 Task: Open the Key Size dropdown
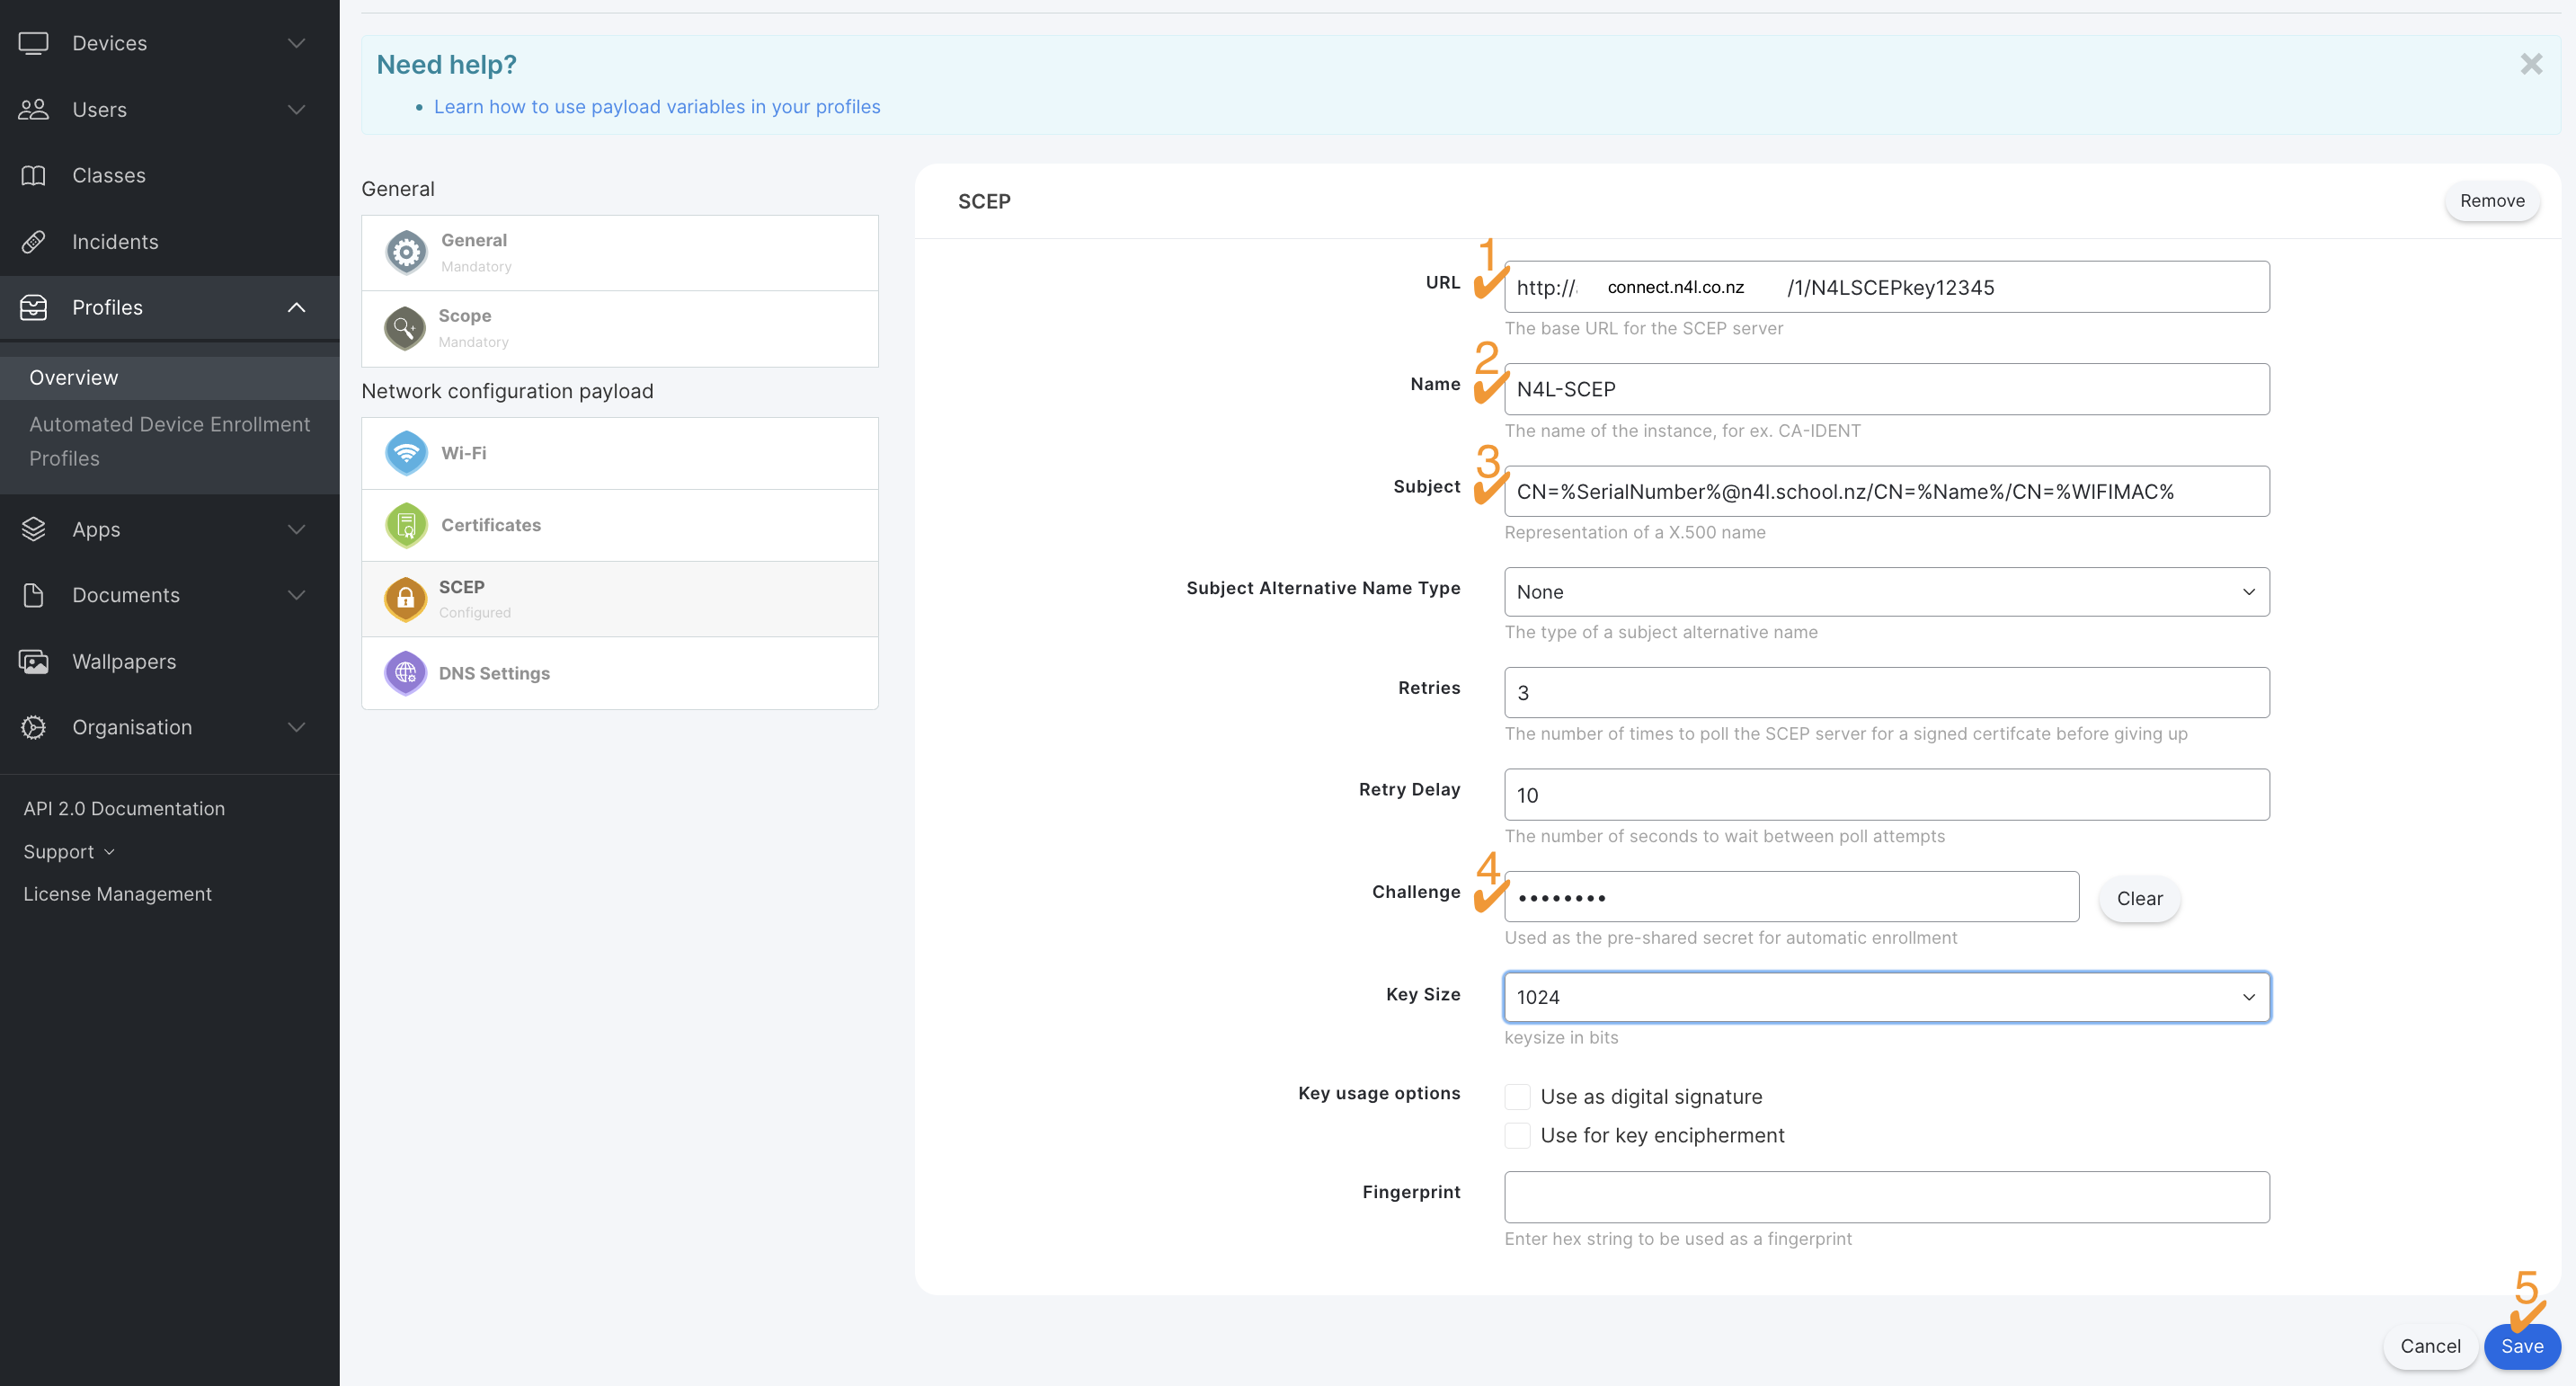1886,996
